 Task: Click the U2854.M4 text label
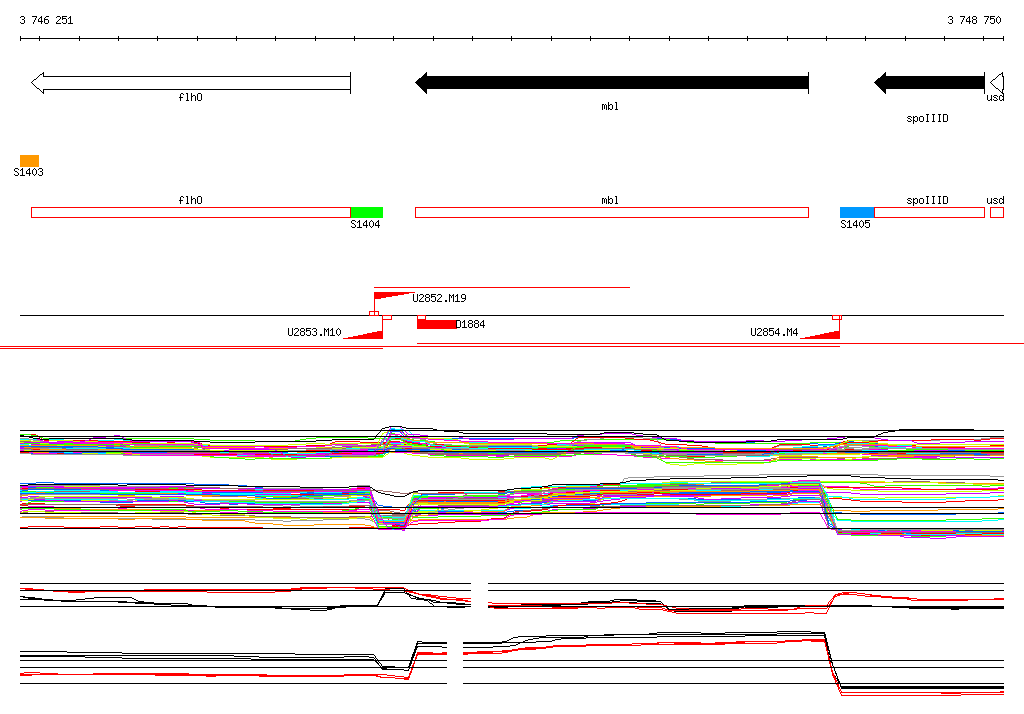coord(774,332)
